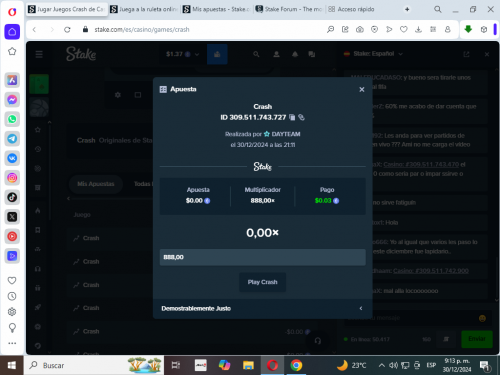Open sidebar three-dots more menu
500x375 pixels.
tap(12, 343)
